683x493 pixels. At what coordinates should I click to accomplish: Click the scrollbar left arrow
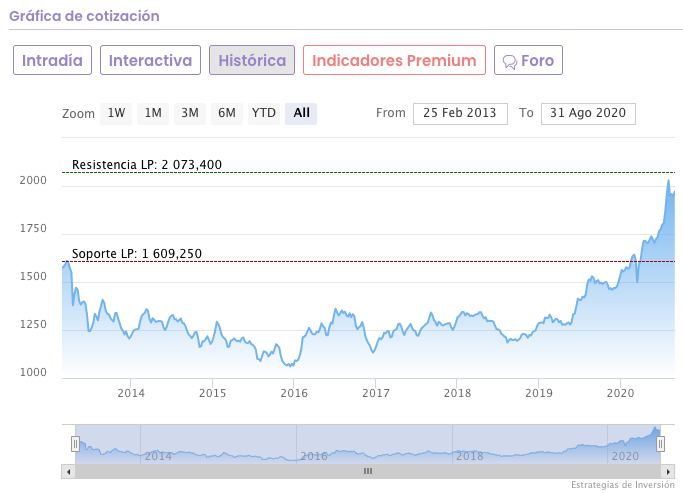tap(68, 471)
